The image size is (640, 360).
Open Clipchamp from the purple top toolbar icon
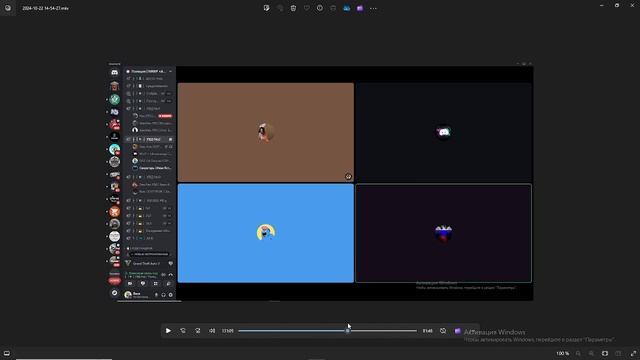360,8
